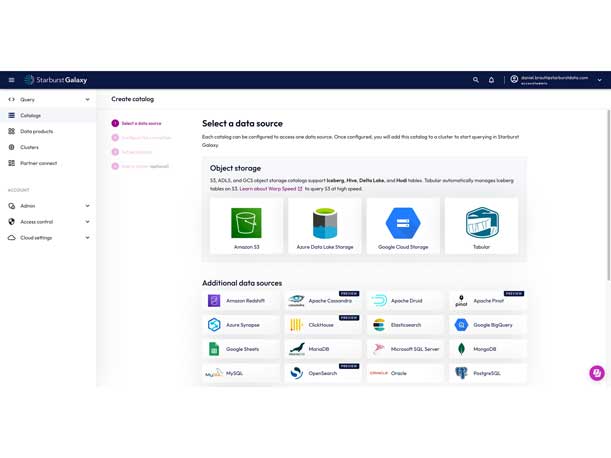Open the hamburger navigation menu
Image resolution: width=611 pixels, height=458 pixels.
[x=12, y=80]
